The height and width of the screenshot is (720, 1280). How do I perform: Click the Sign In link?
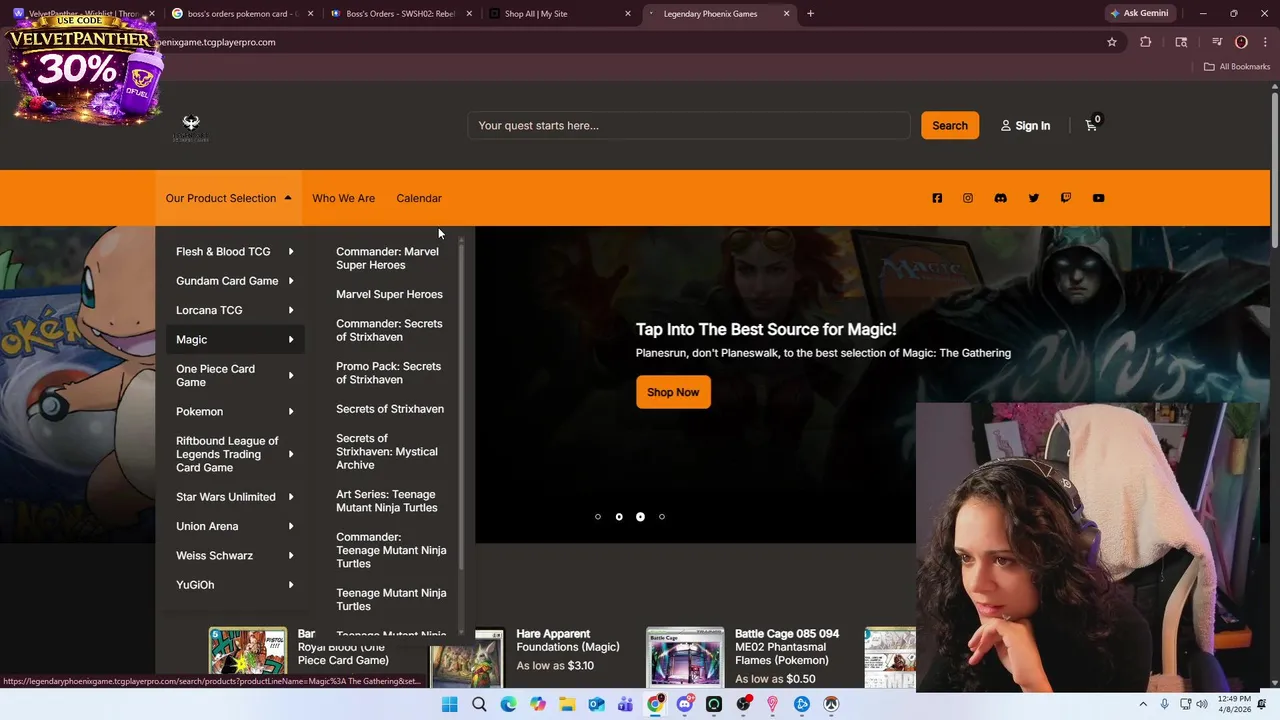[x=1025, y=126]
